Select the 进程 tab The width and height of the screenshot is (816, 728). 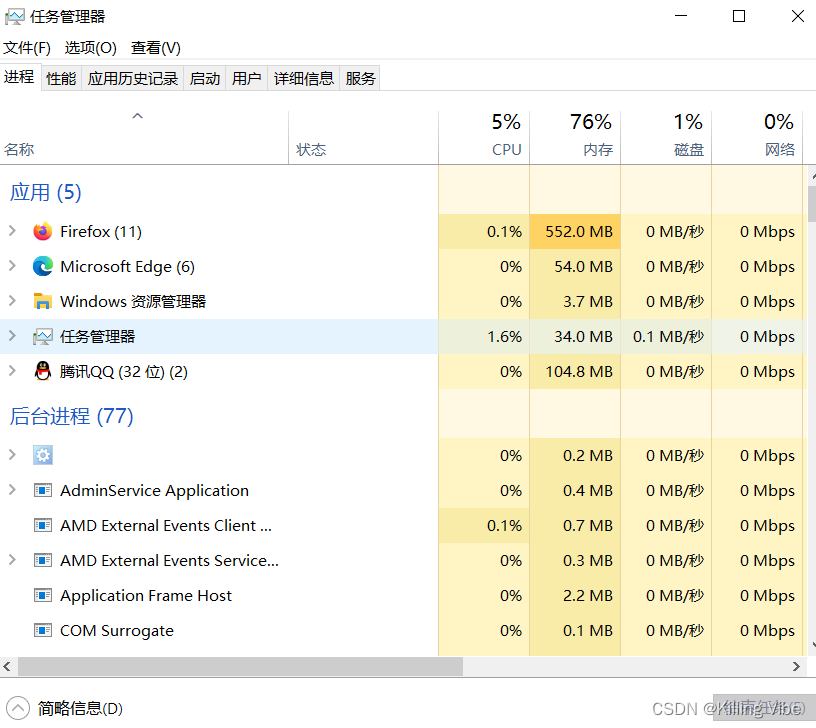coord(20,77)
